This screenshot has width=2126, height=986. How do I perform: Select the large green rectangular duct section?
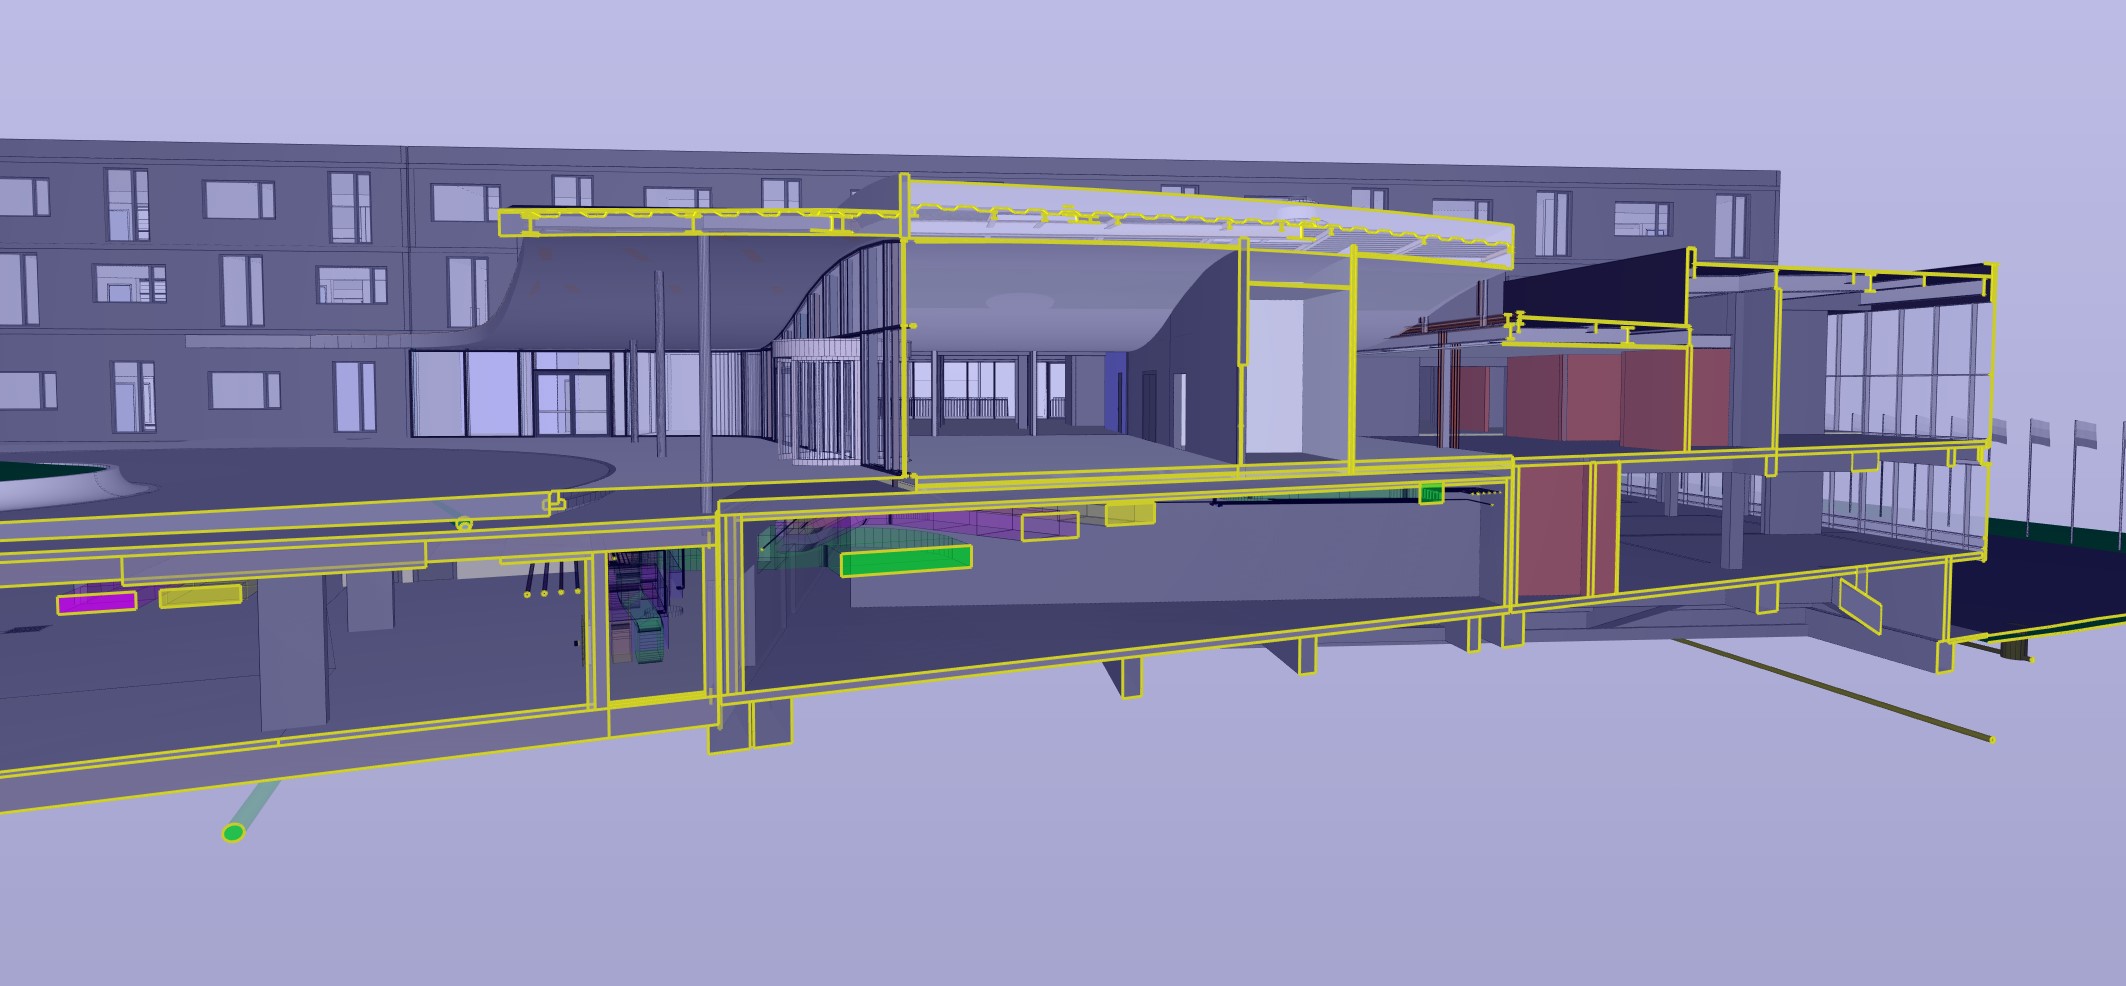coord(906,562)
